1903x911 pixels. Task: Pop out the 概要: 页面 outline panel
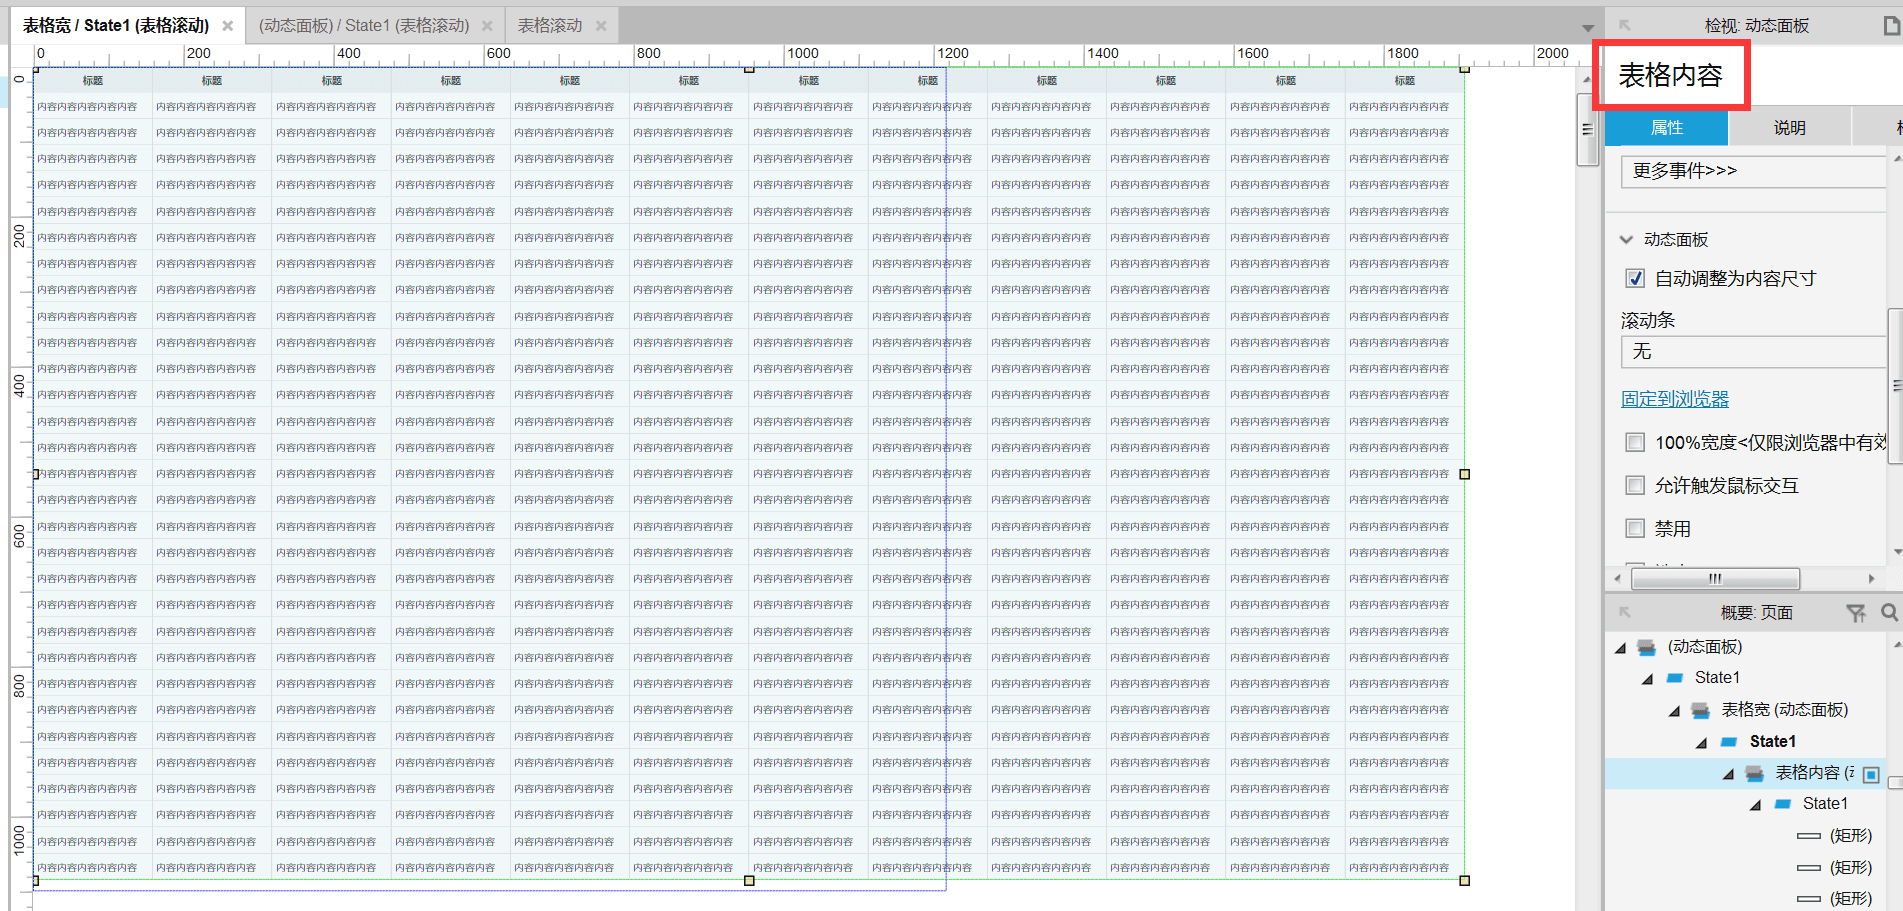1625,612
